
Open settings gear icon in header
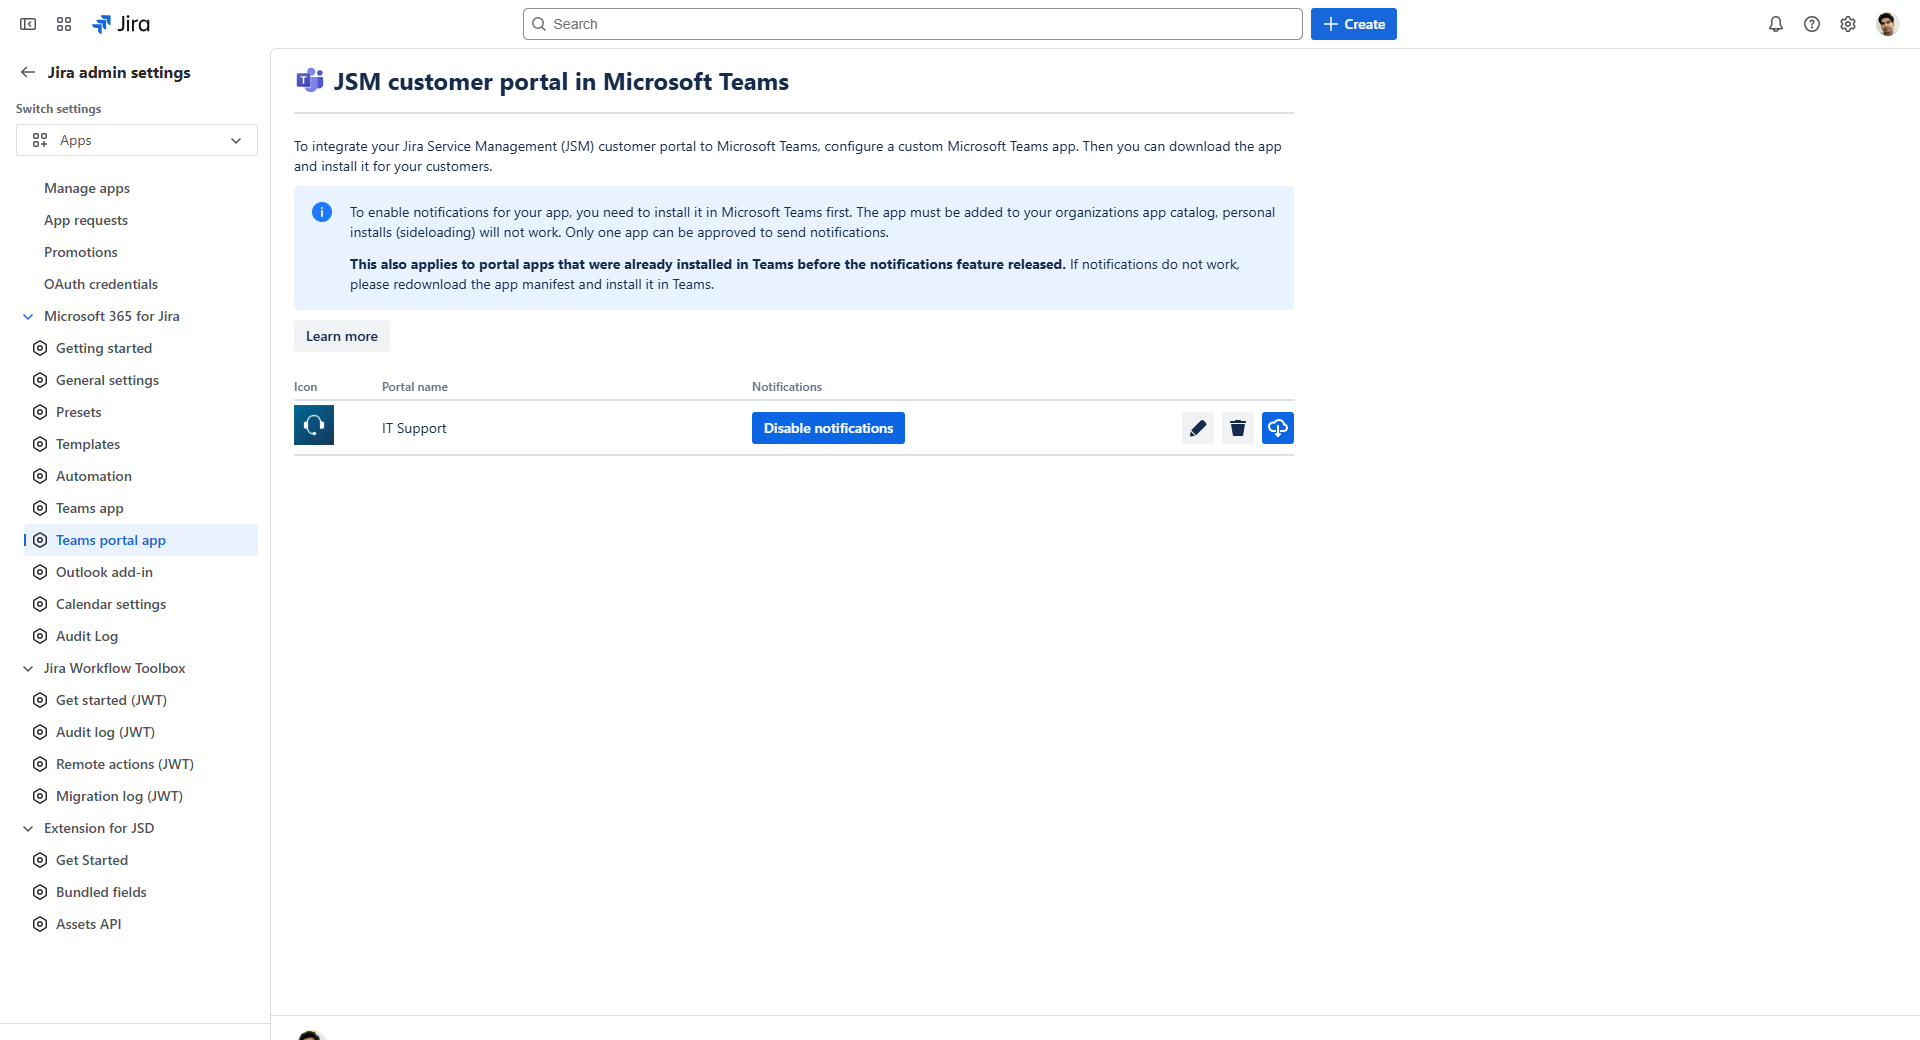(1848, 24)
